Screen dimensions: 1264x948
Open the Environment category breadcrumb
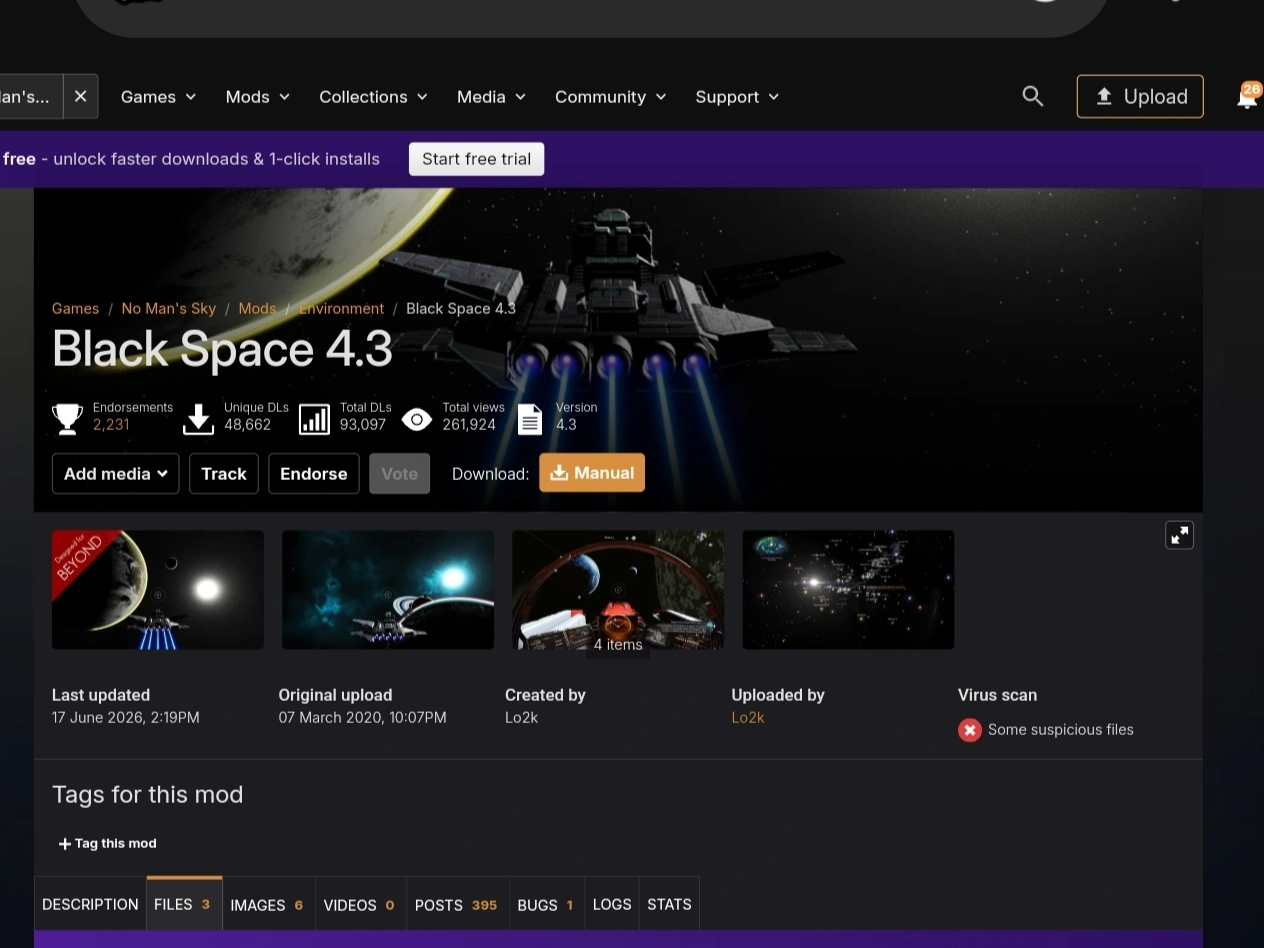[341, 308]
